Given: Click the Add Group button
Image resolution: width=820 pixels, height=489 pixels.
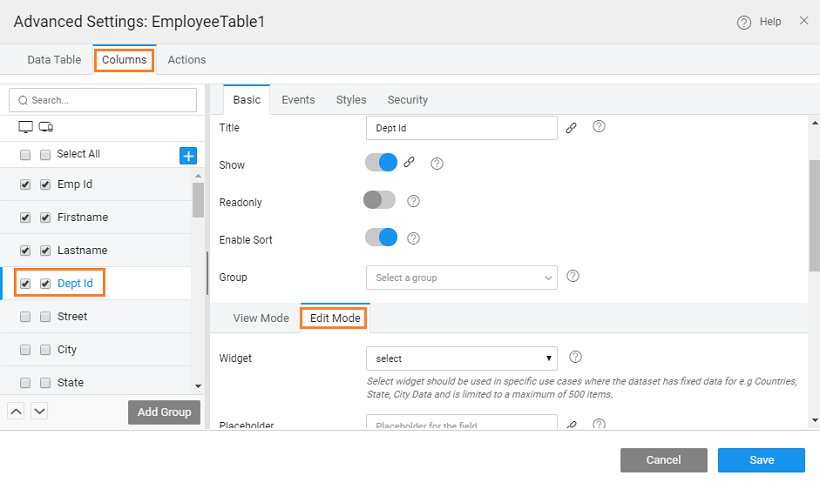Looking at the screenshot, I should pyautogui.click(x=164, y=412).
